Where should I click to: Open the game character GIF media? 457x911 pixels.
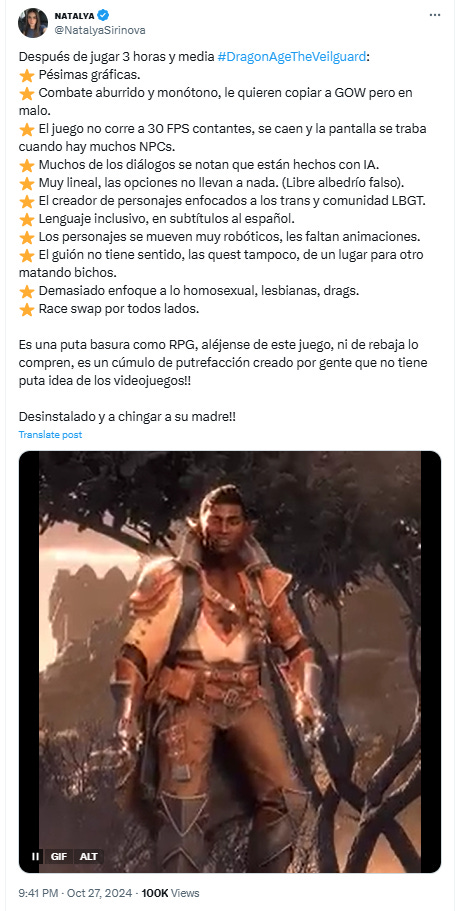[230, 662]
